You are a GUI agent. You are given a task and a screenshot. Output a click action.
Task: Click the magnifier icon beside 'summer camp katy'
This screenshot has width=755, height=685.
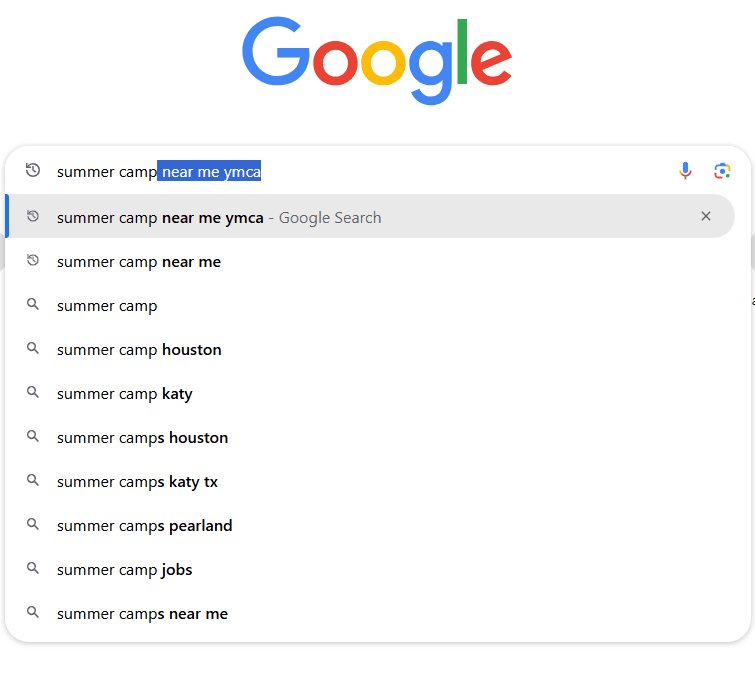pyautogui.click(x=33, y=393)
